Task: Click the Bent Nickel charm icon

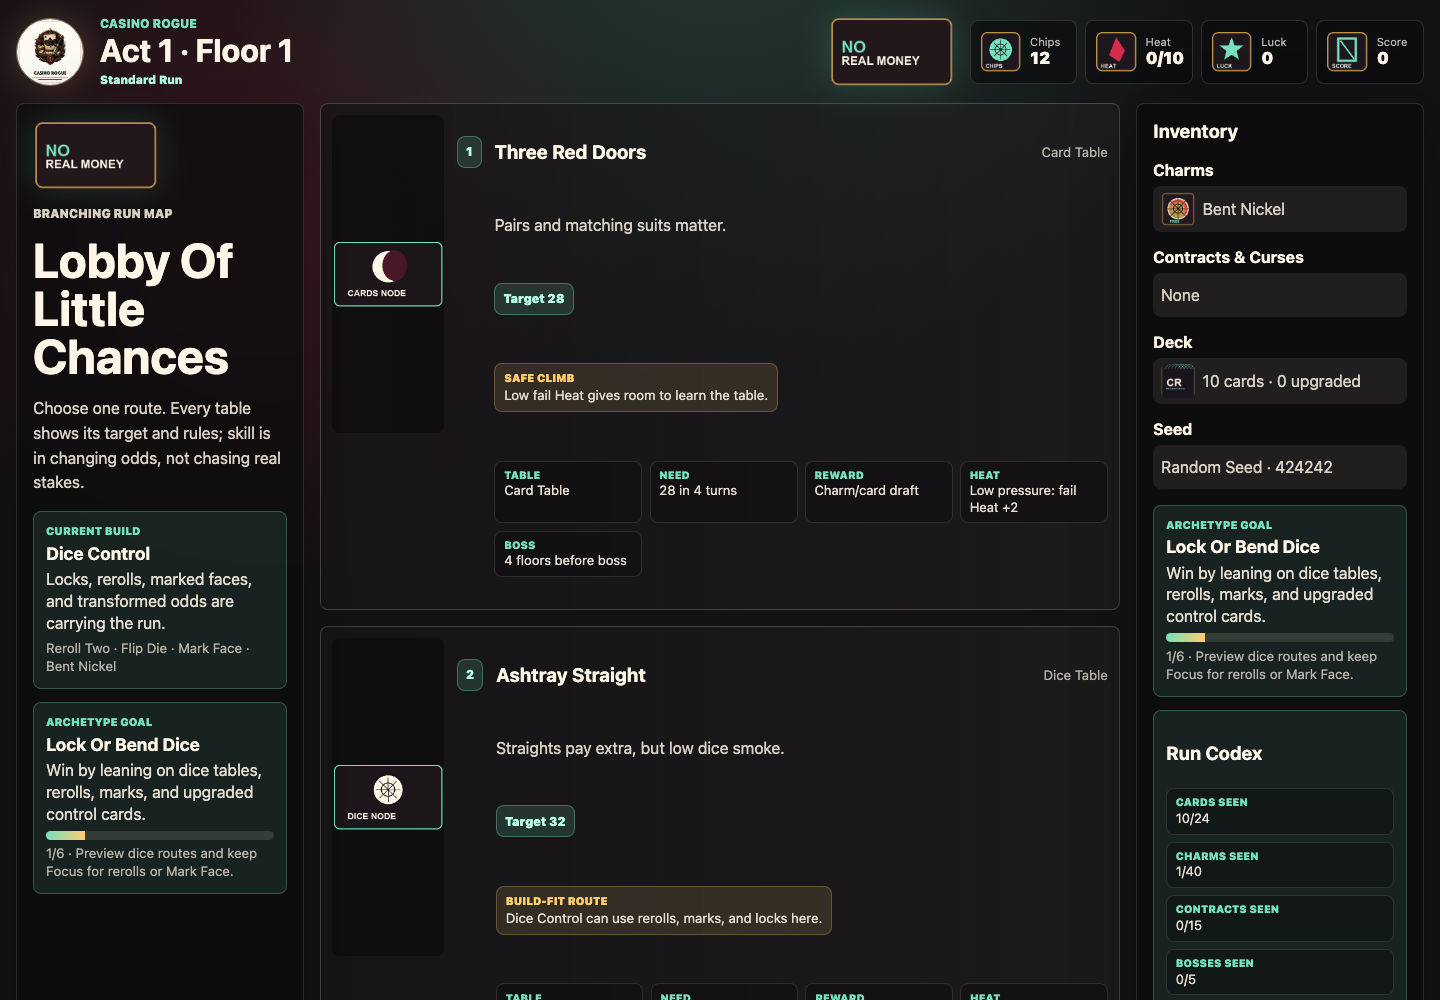Action: pos(1178,209)
